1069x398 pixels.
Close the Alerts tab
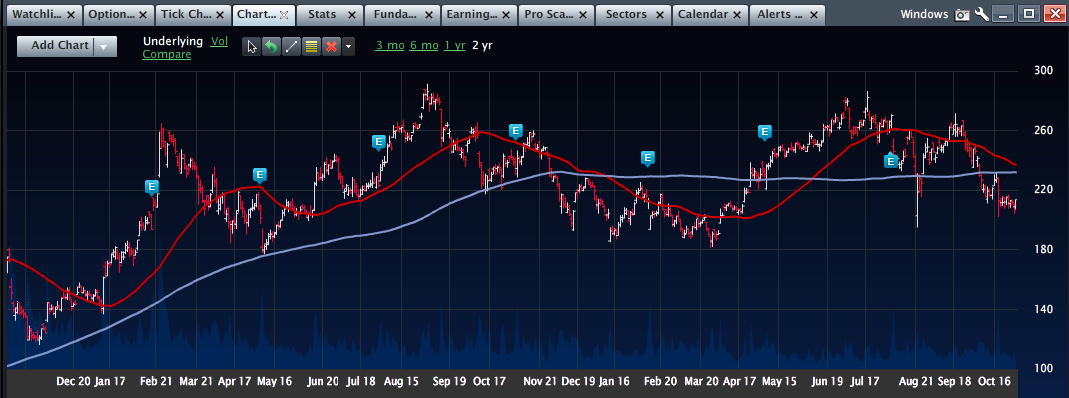pos(813,14)
